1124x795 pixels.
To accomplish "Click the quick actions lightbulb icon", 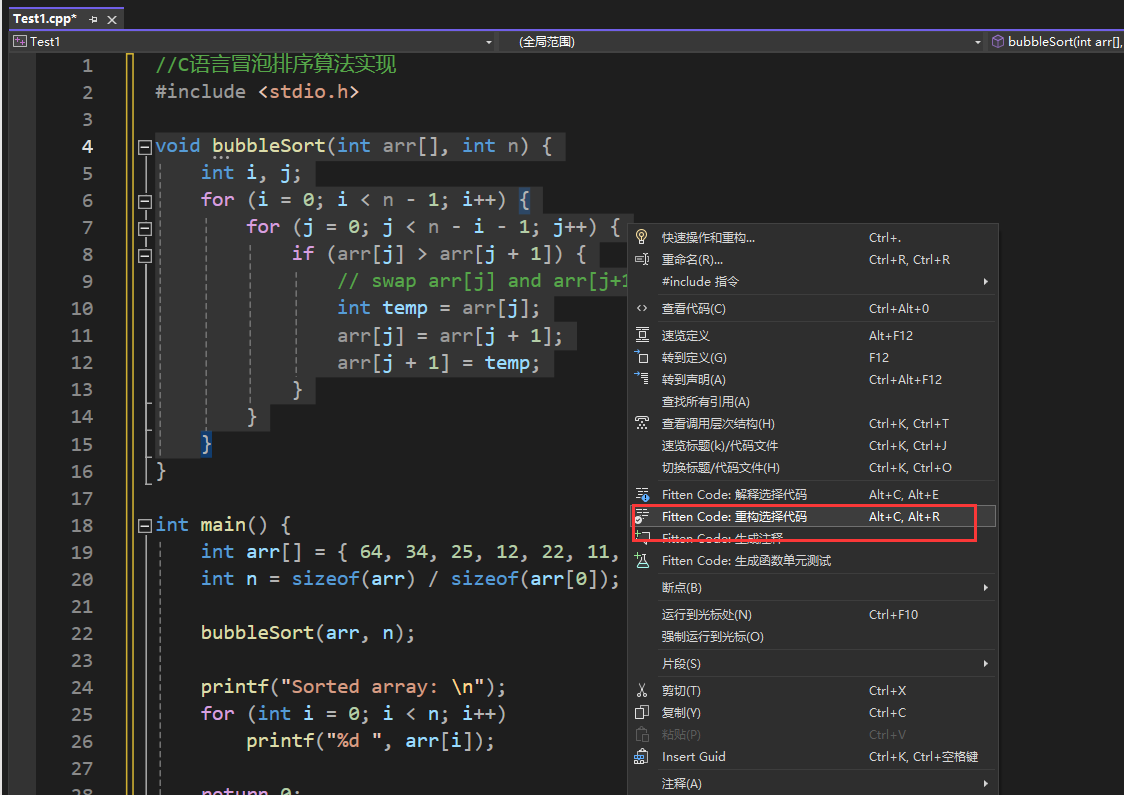I will click(x=640, y=237).
